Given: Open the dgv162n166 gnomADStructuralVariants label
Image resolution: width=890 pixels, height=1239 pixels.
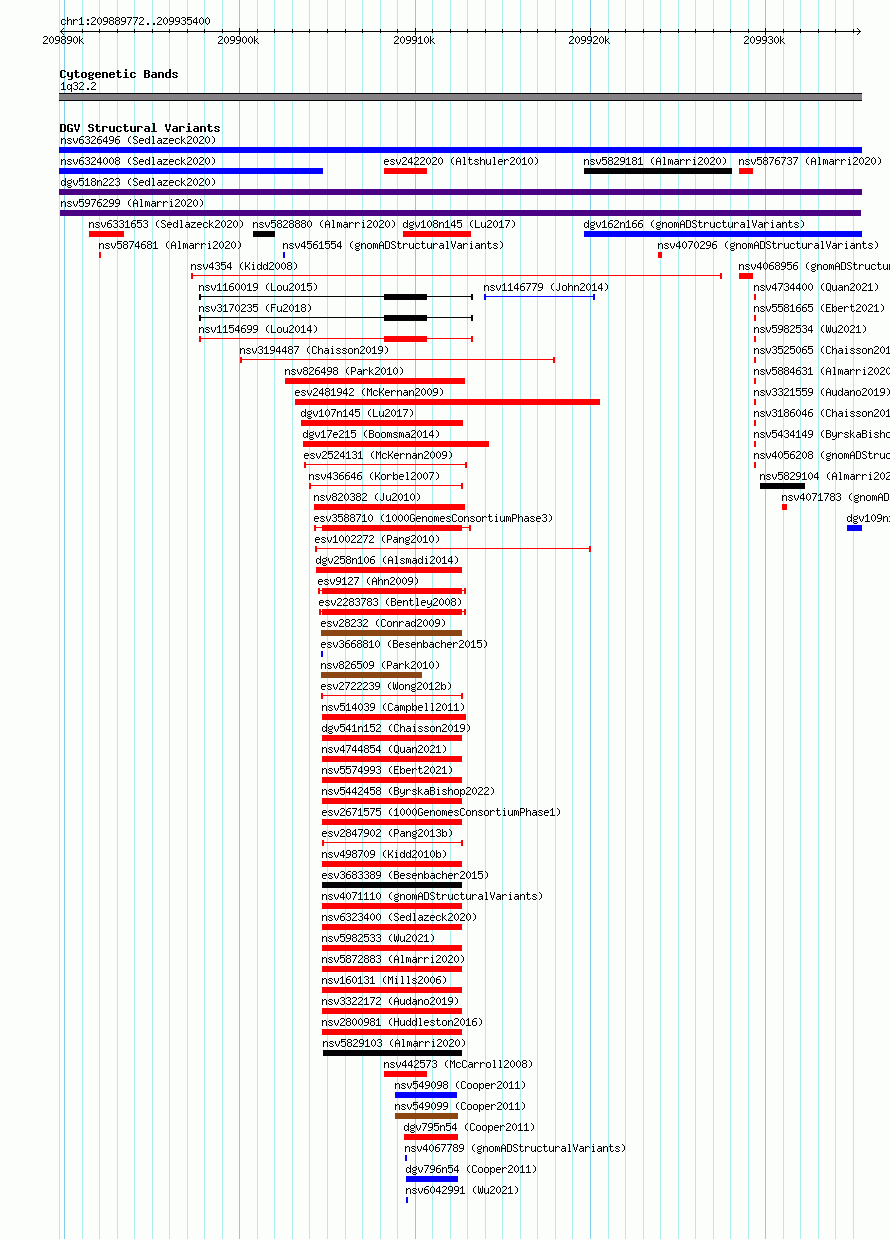Looking at the screenshot, I should coord(693,224).
